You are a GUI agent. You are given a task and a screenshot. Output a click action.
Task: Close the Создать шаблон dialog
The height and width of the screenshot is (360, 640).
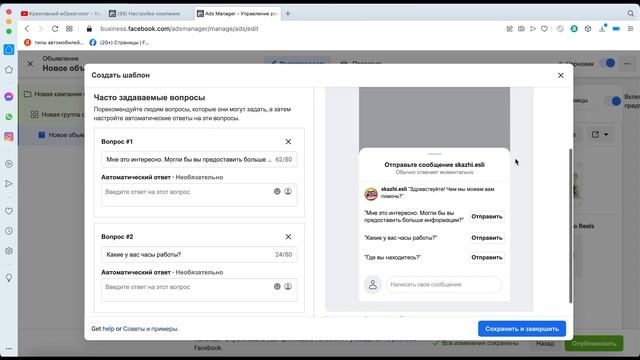pyautogui.click(x=561, y=76)
